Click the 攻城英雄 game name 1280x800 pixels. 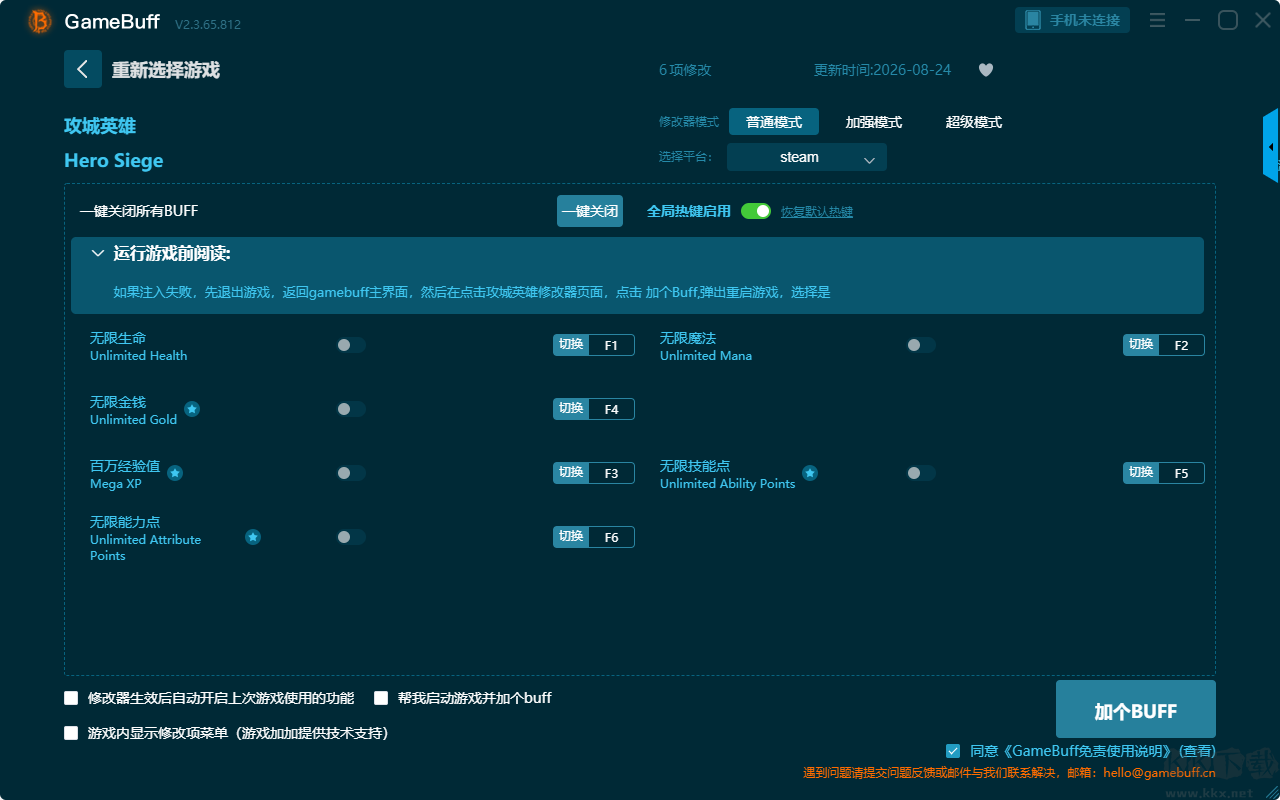[100, 126]
